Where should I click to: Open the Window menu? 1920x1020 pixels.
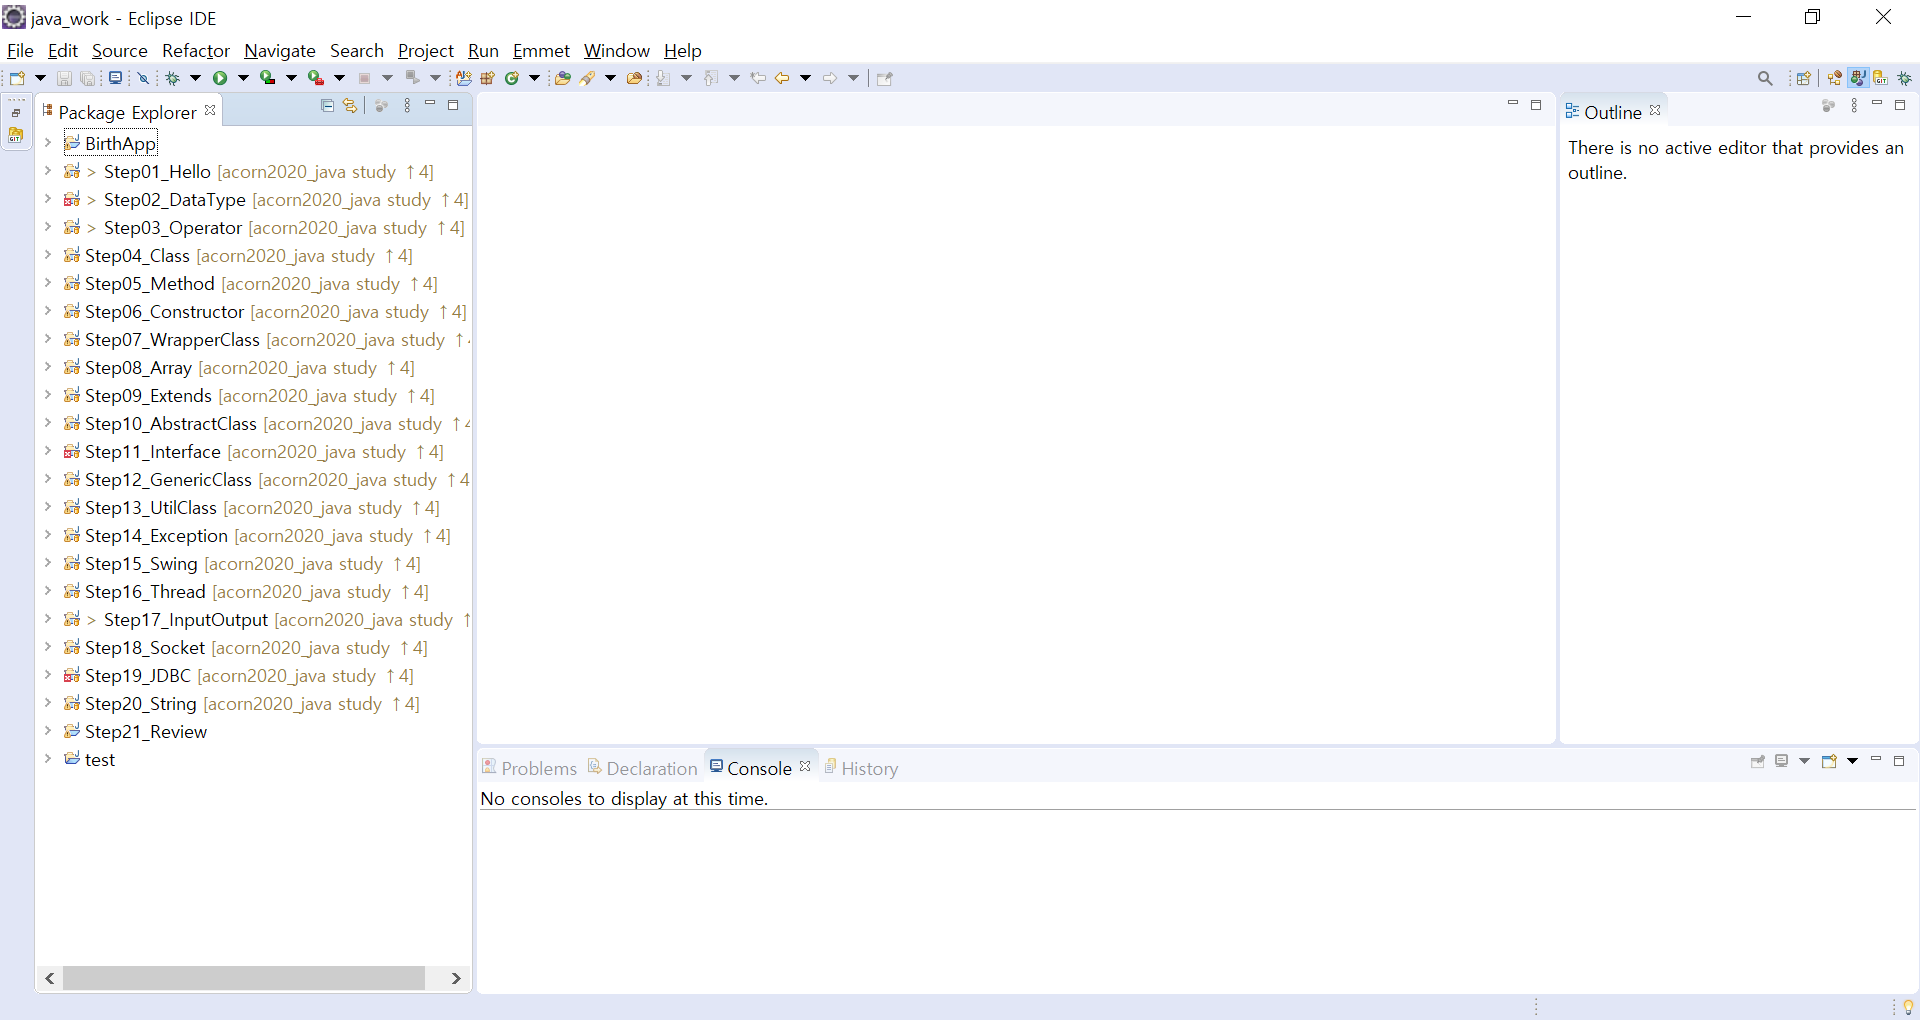(x=617, y=50)
